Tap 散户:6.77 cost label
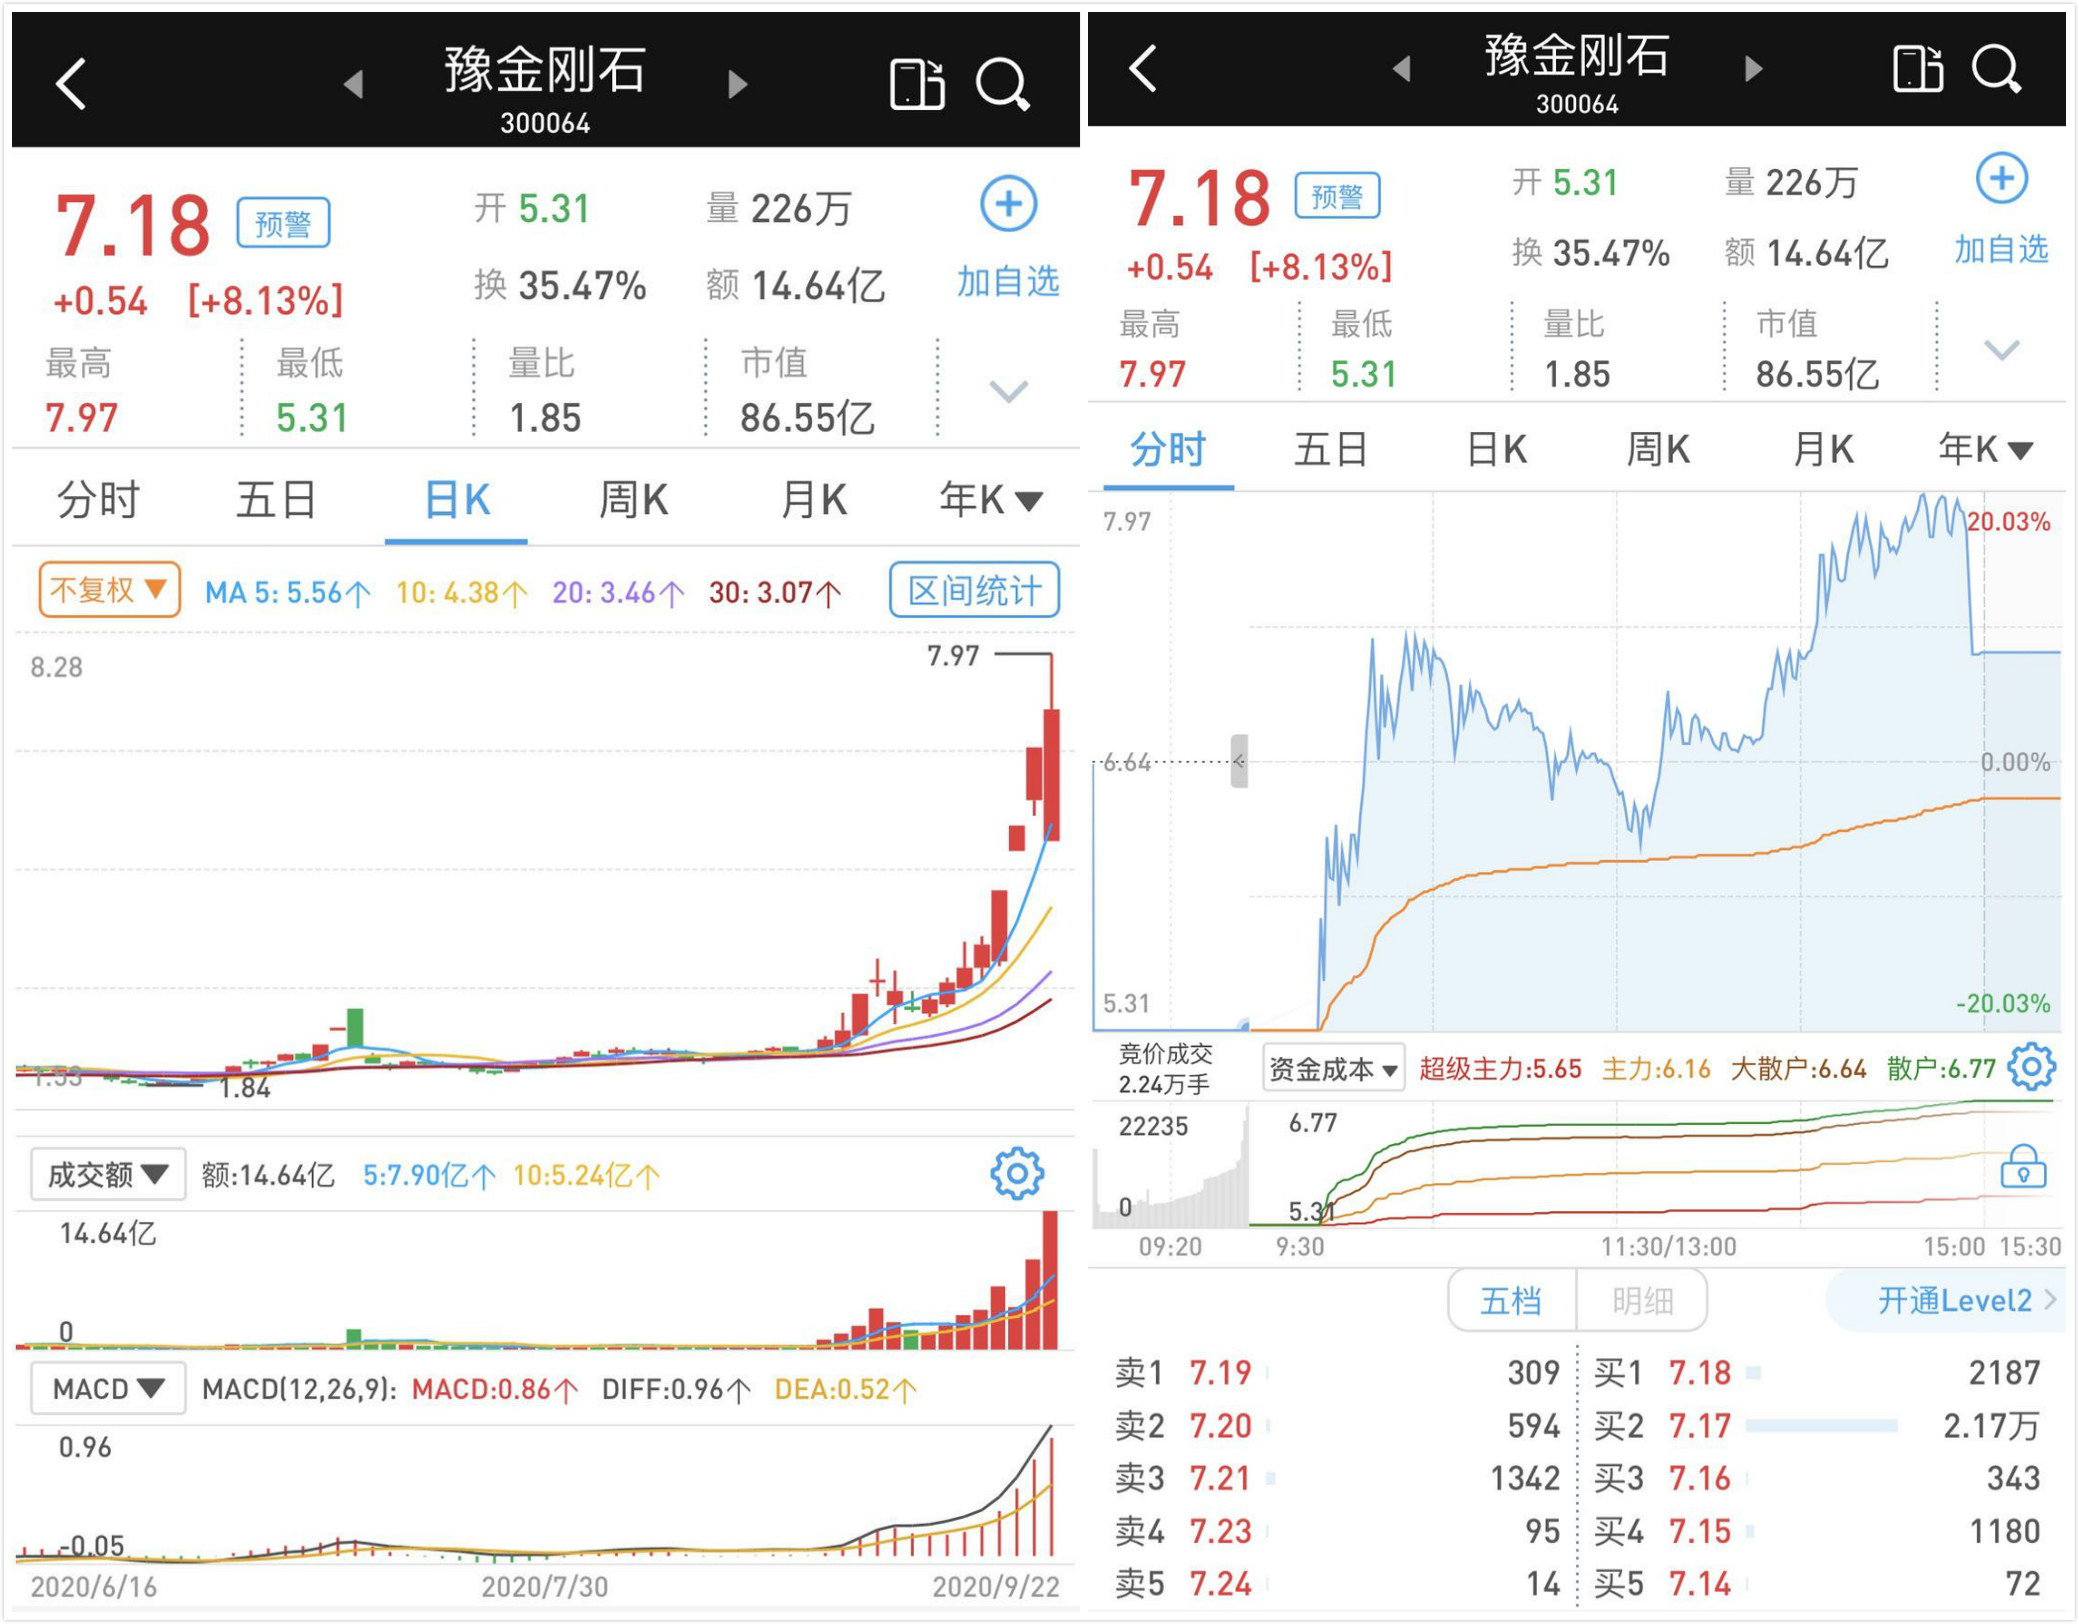 [x=1941, y=1069]
